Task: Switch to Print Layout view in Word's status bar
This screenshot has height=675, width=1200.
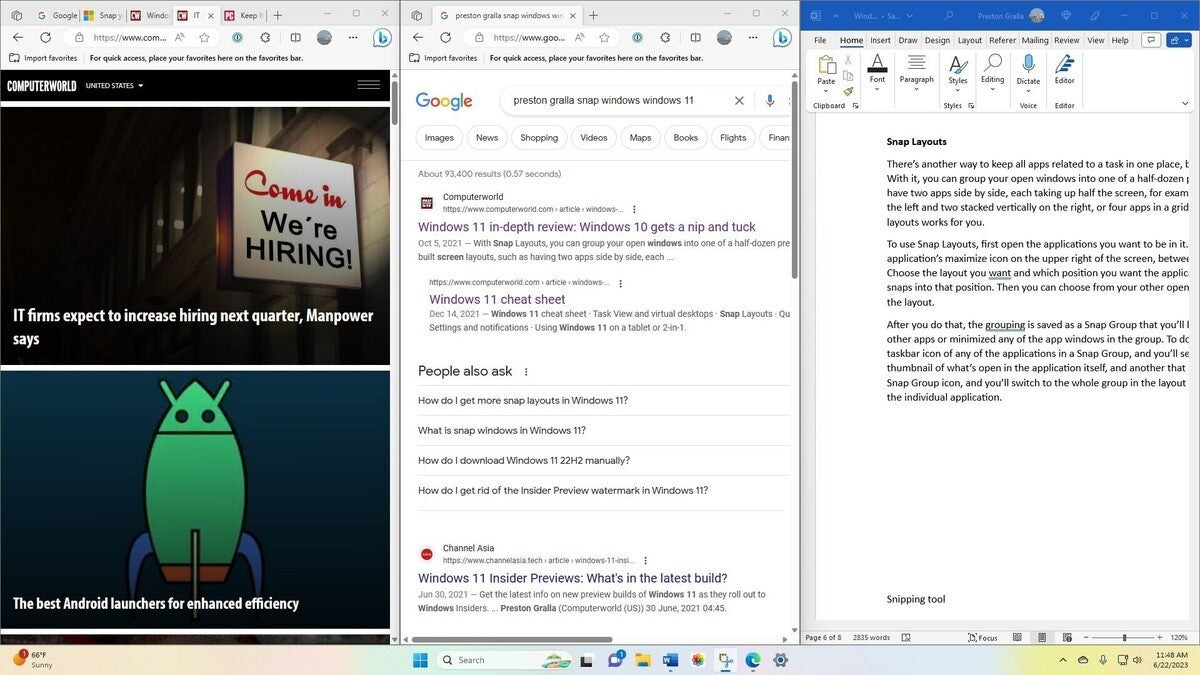Action: click(1041, 637)
